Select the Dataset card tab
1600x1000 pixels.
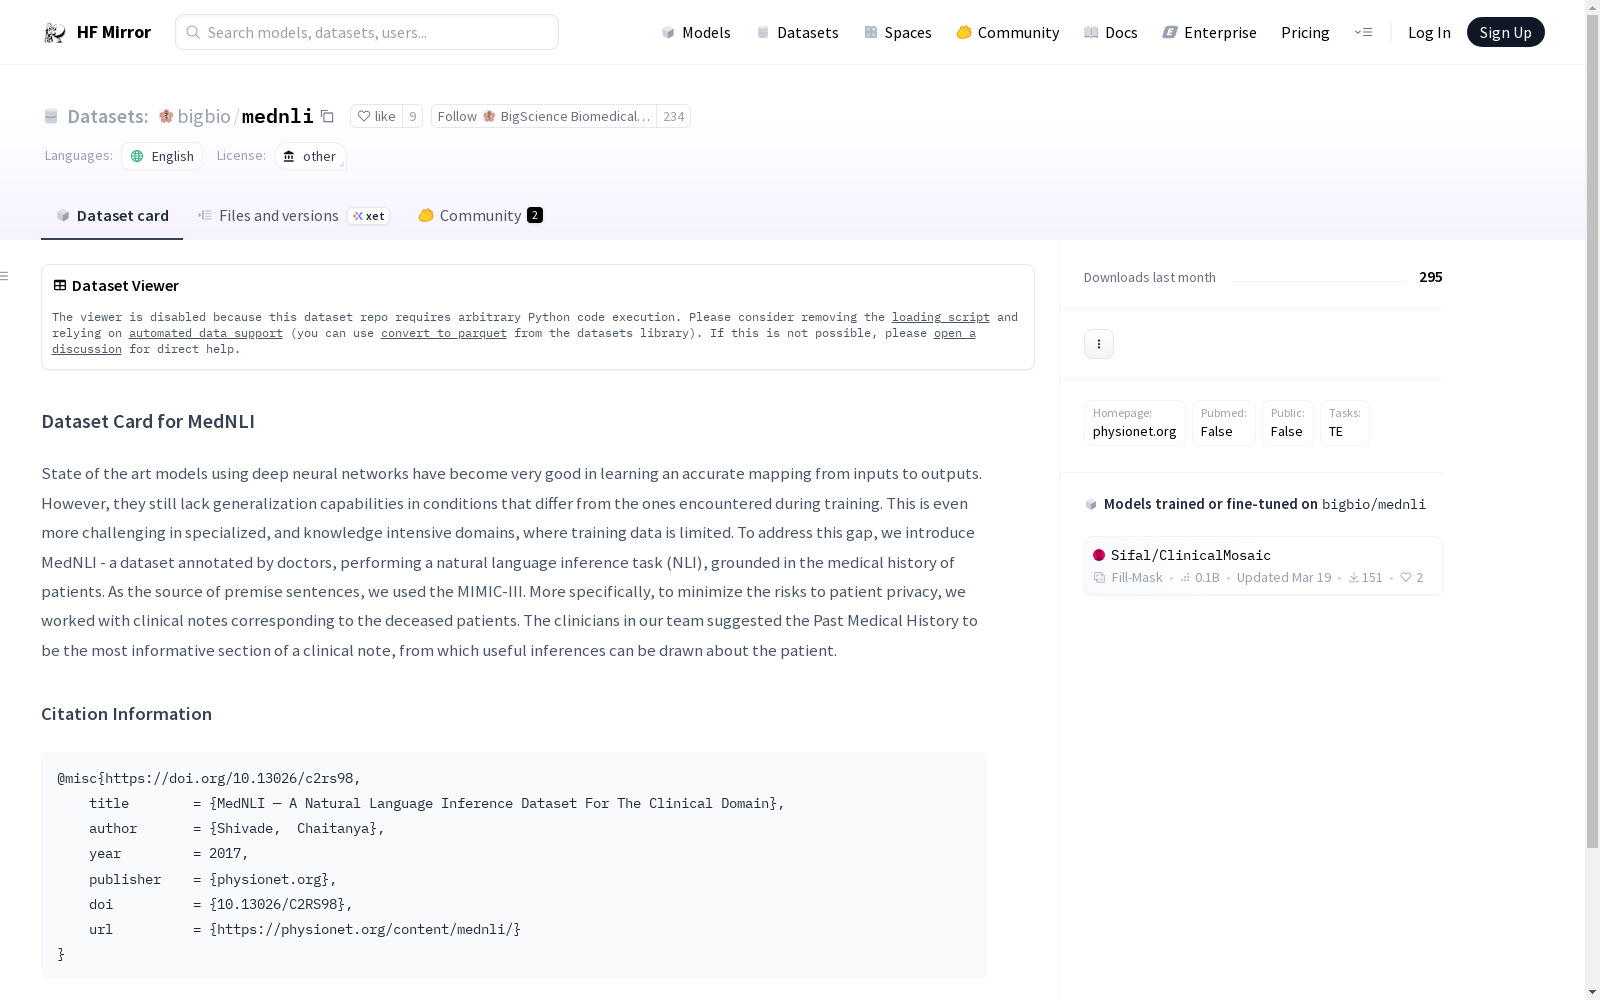pos(112,216)
